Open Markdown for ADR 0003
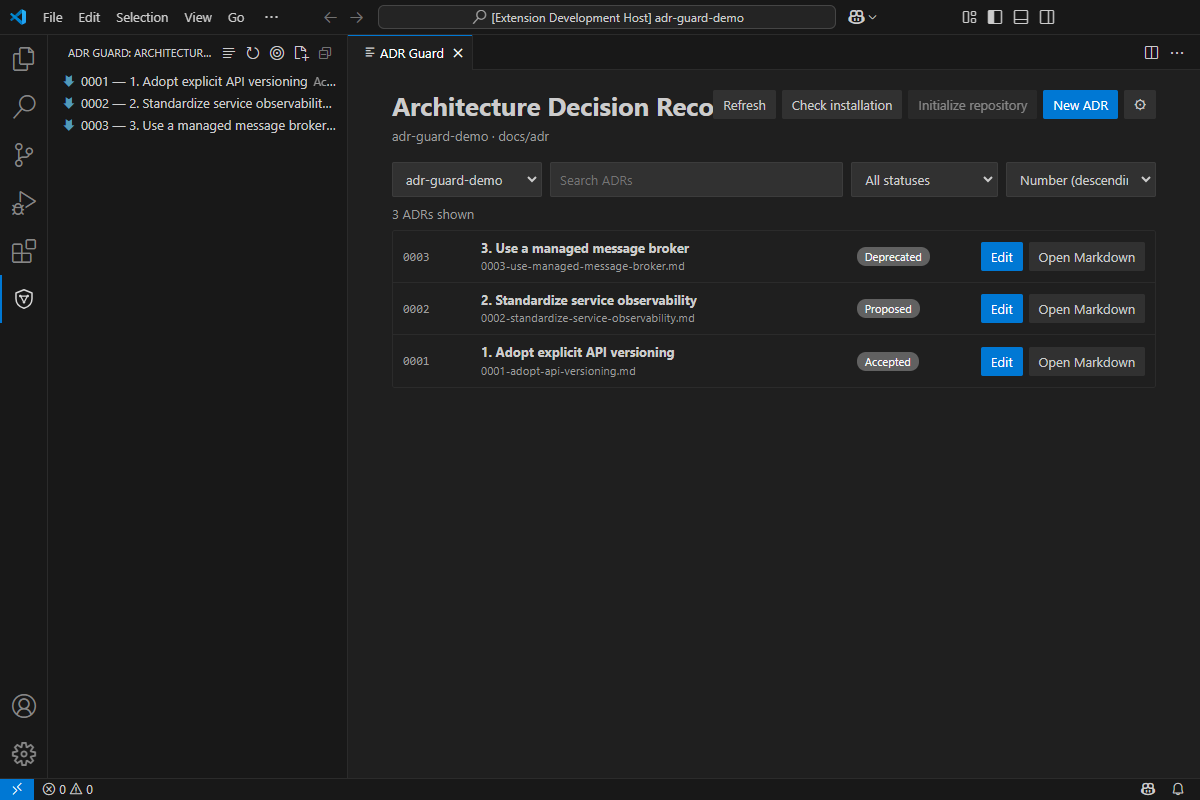1200x800 pixels. point(1087,257)
